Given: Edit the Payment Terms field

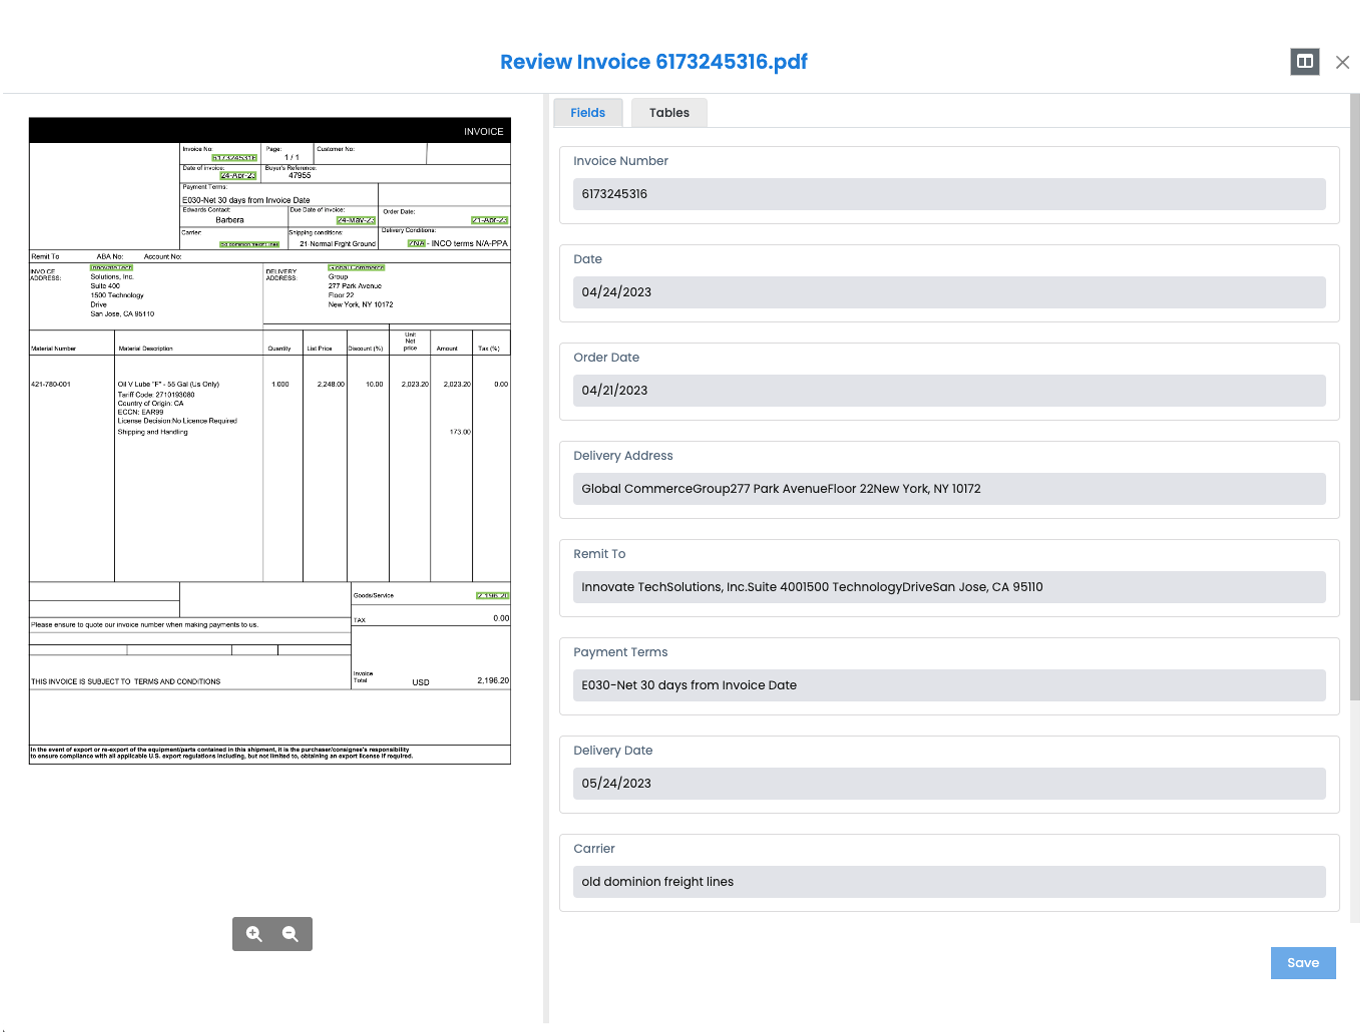Looking at the screenshot, I should [x=948, y=685].
